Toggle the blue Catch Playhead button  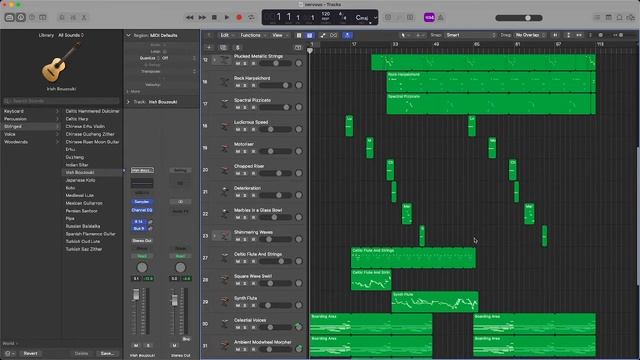[347, 36]
